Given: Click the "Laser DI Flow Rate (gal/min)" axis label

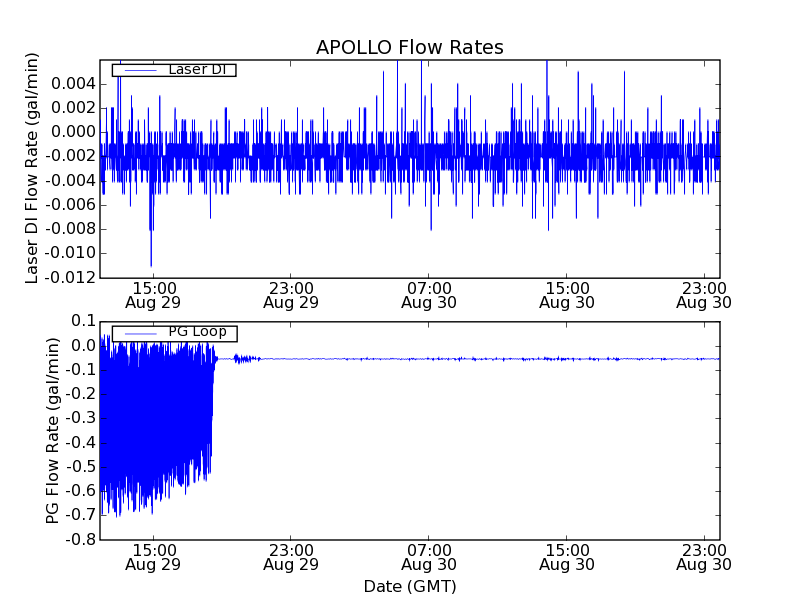Looking at the screenshot, I should pyautogui.click(x=32, y=168).
